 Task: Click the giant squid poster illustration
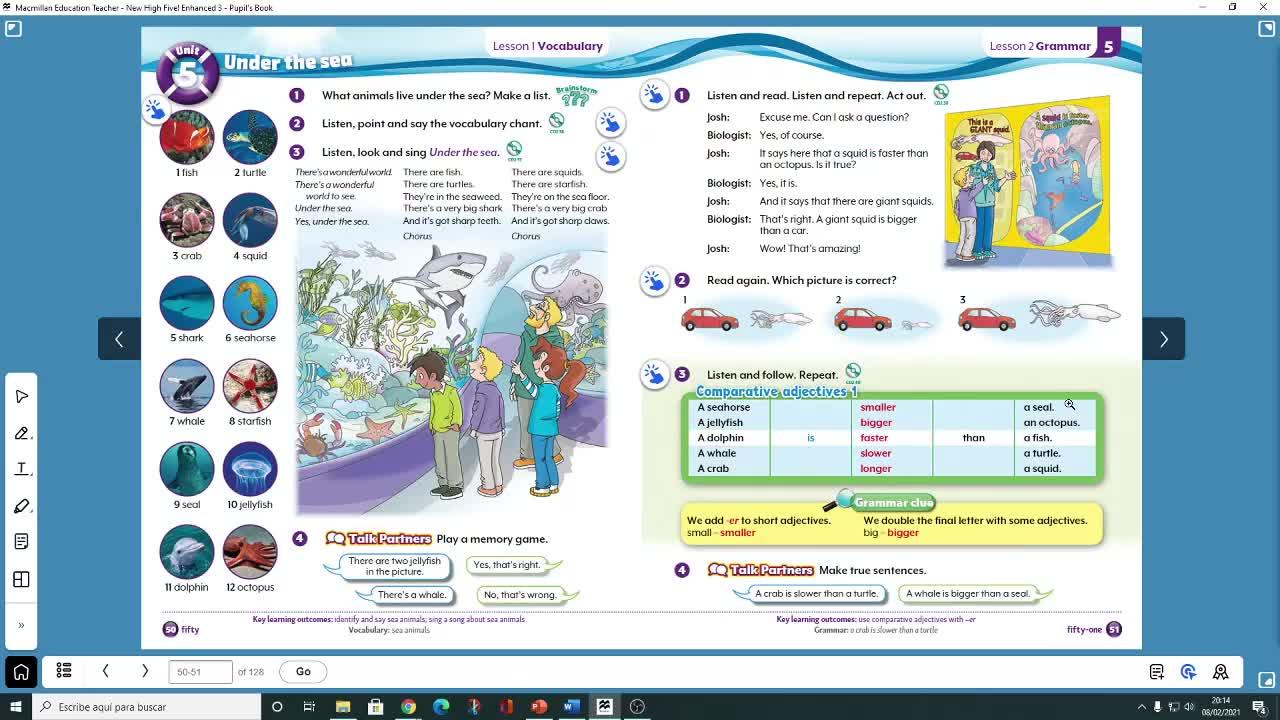(x=1027, y=180)
